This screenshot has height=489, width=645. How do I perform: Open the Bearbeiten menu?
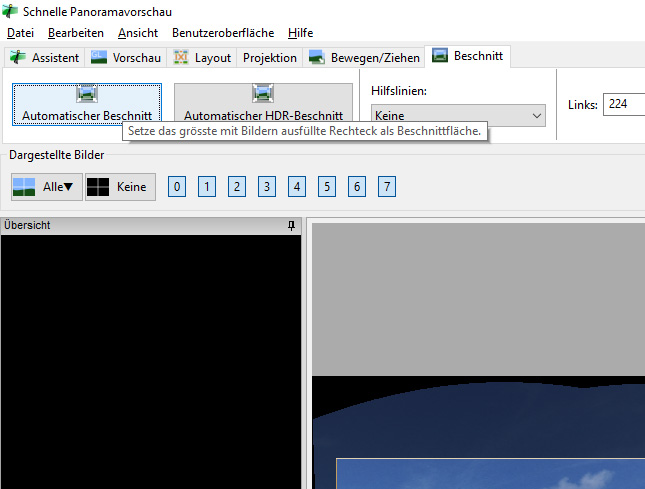click(76, 33)
